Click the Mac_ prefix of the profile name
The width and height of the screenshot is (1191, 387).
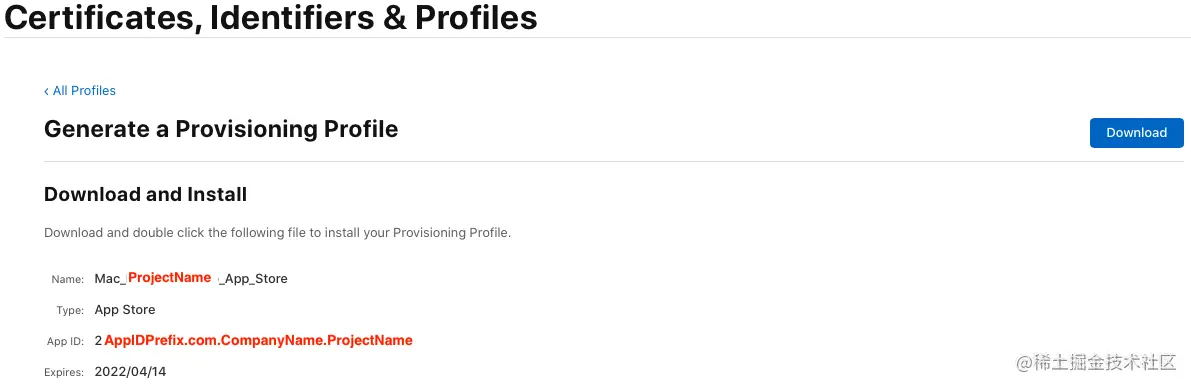pyautogui.click(x=108, y=278)
